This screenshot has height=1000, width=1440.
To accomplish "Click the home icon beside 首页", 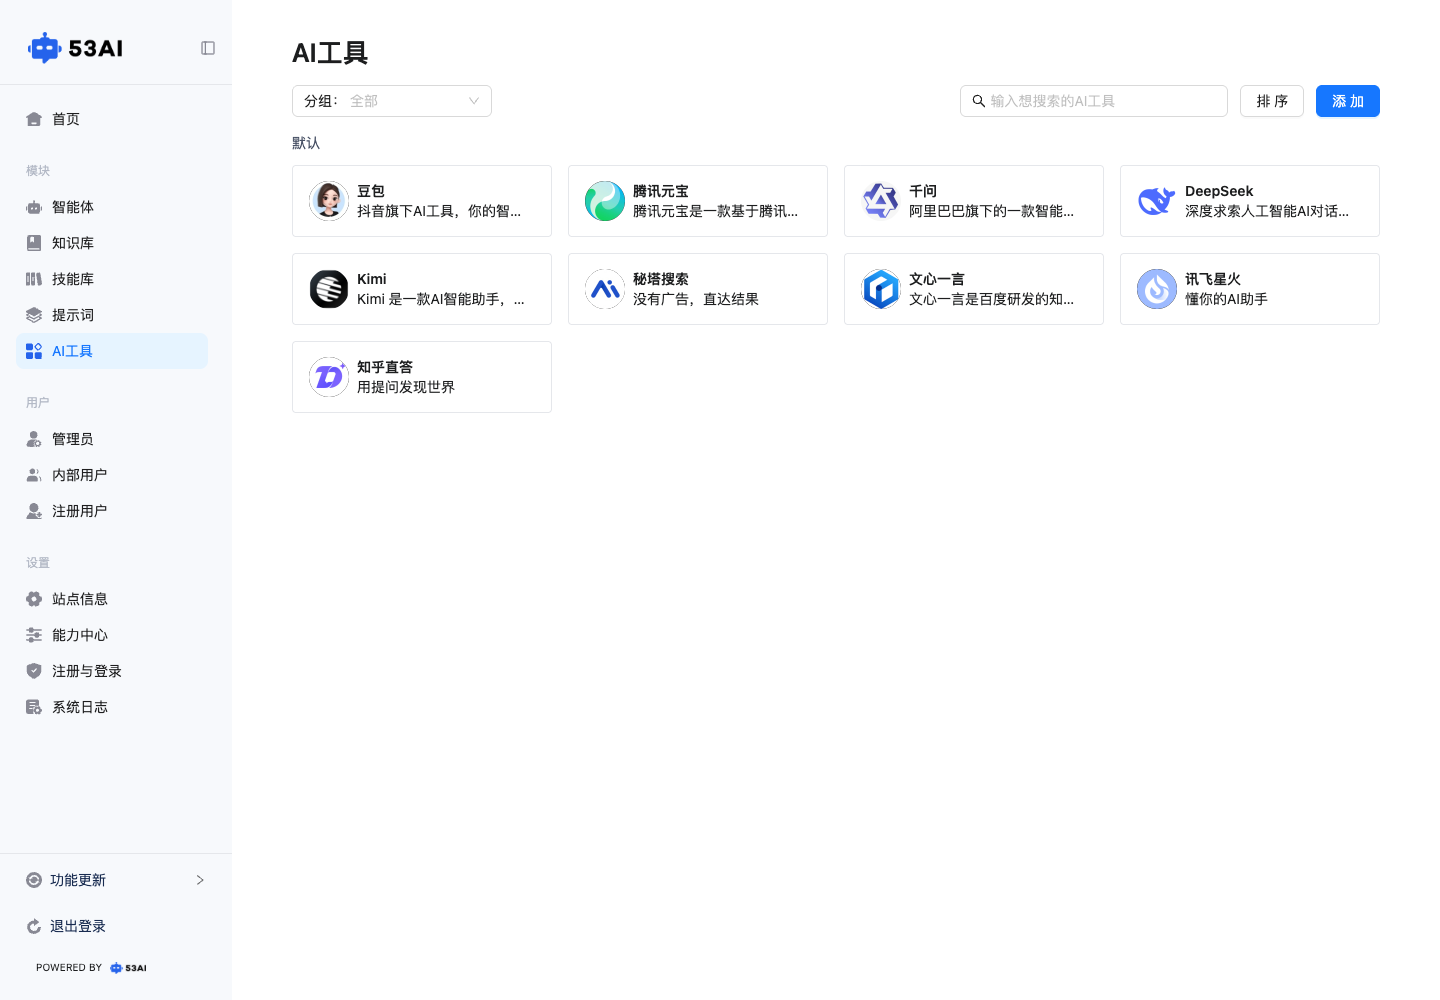I will coord(34,119).
